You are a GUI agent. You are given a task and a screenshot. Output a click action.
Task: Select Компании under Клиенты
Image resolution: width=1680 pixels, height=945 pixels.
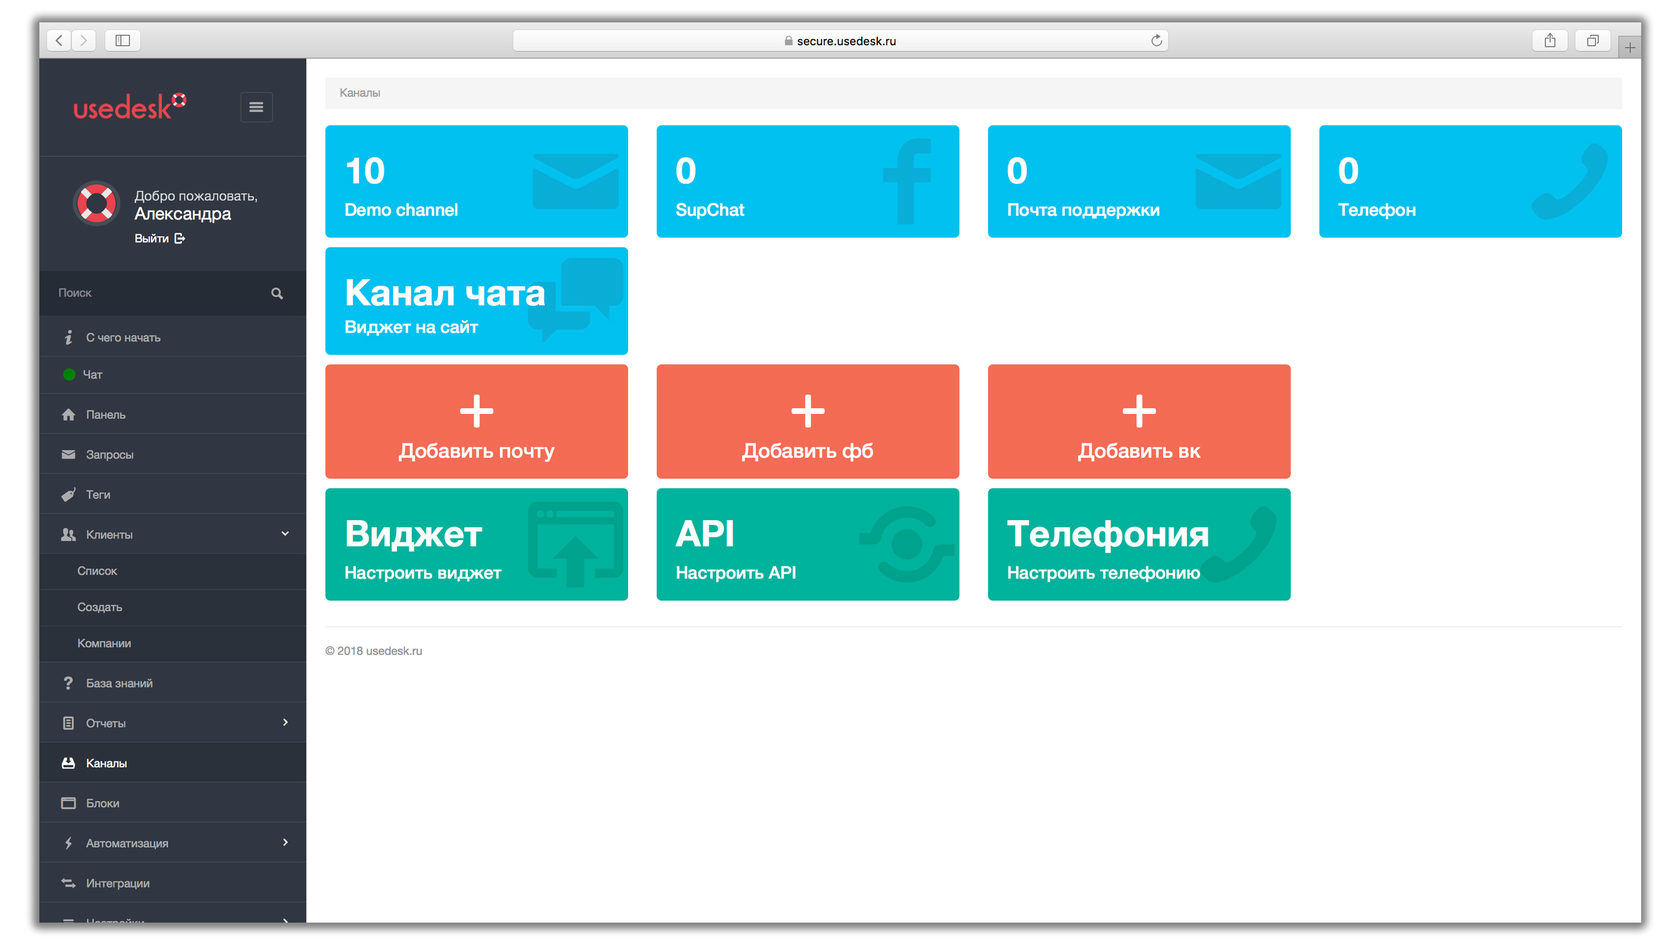coord(173,643)
